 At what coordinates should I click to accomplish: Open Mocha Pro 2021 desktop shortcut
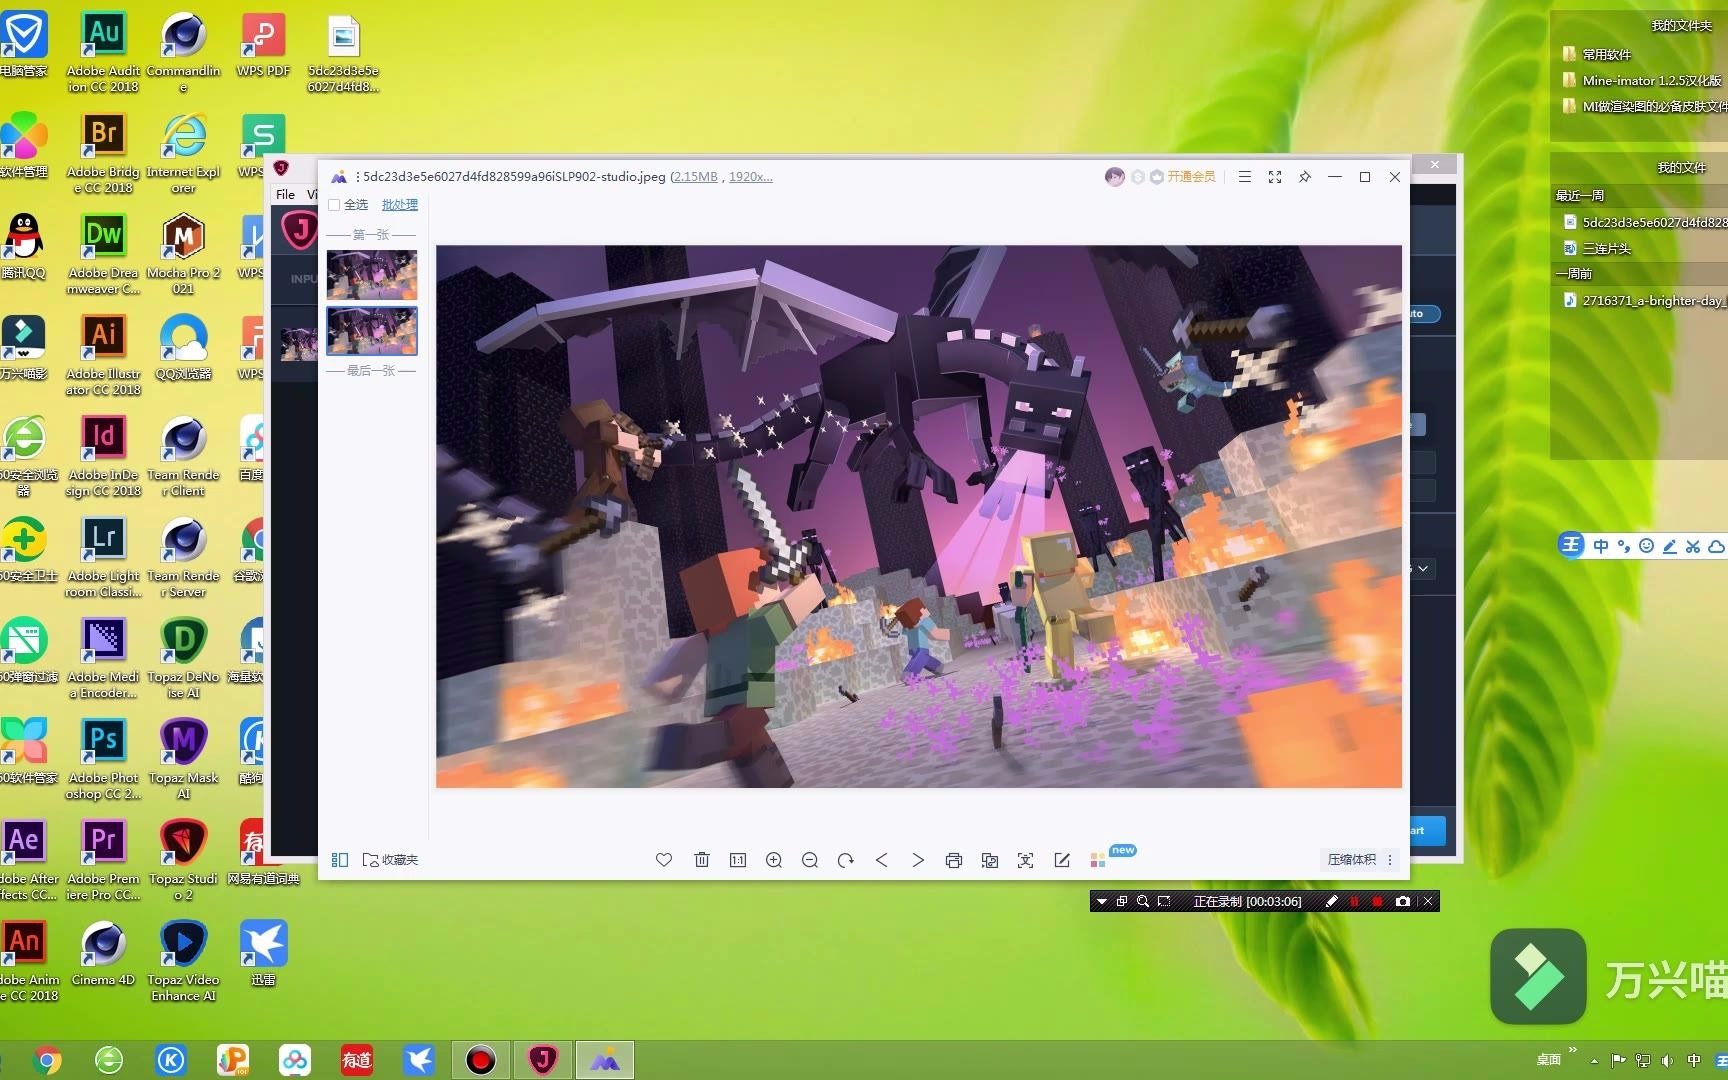[x=183, y=253]
